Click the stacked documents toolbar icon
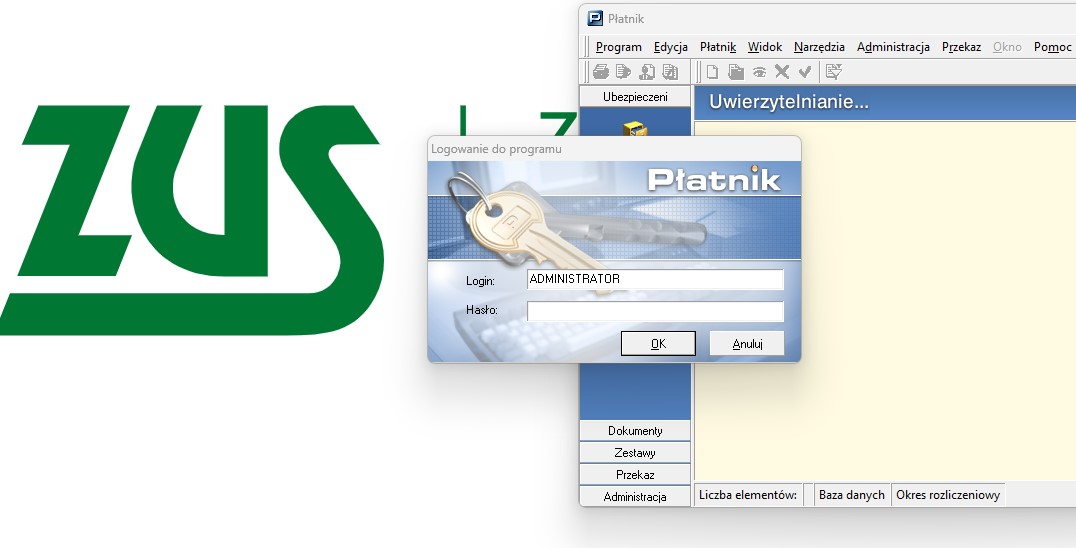 tap(670, 71)
